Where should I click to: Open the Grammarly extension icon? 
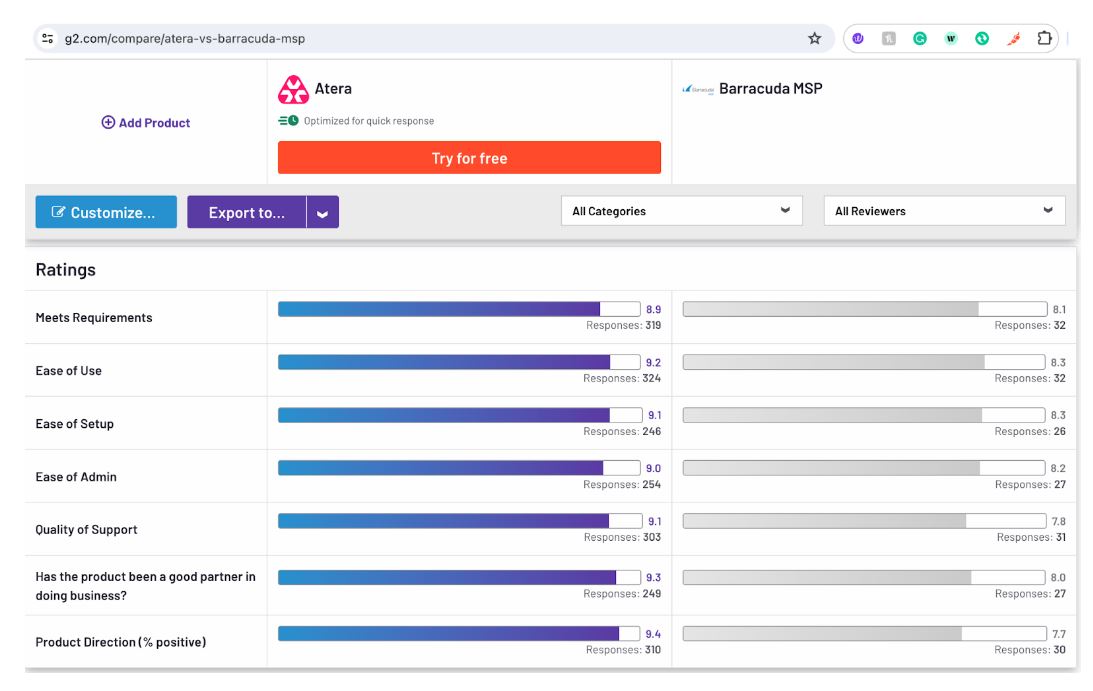tap(920, 38)
